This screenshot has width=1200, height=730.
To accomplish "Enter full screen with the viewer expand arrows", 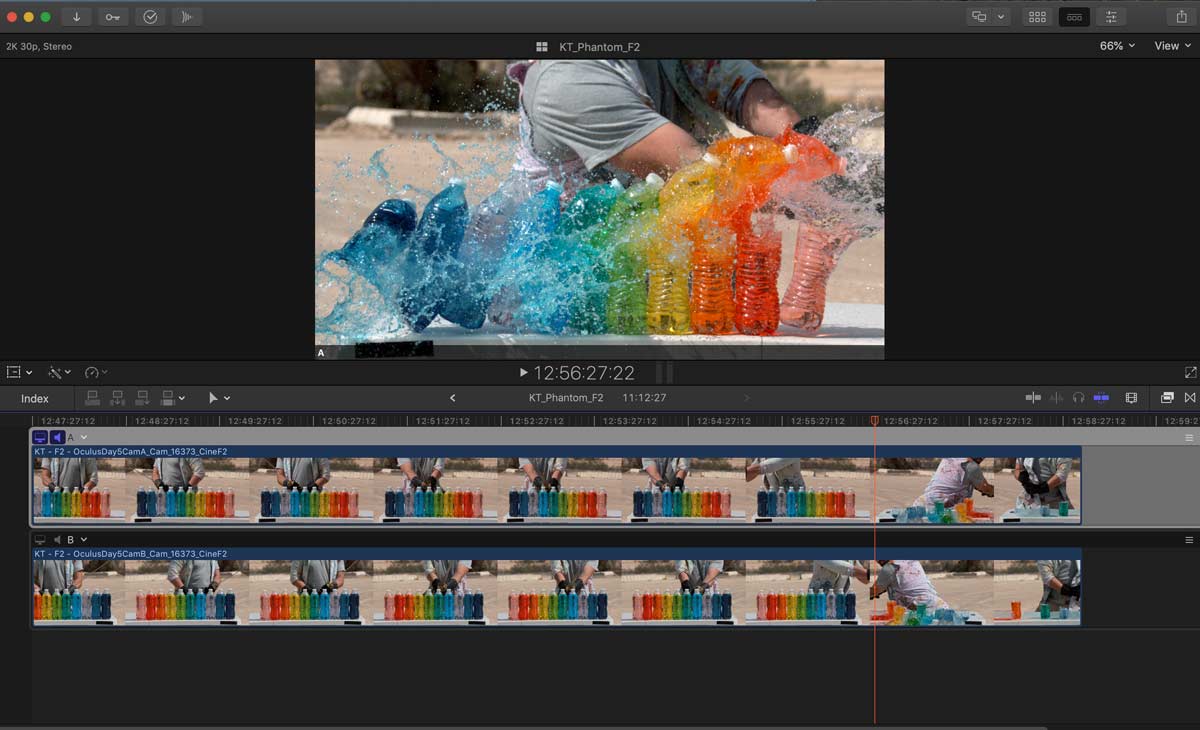I will click(x=1190, y=372).
